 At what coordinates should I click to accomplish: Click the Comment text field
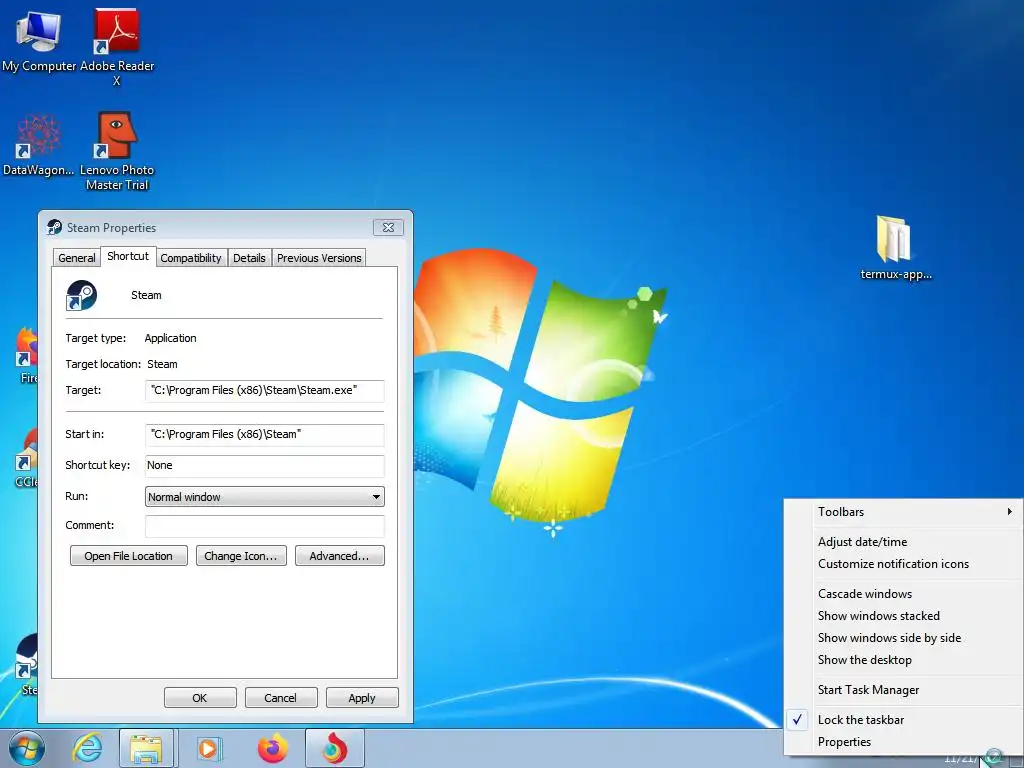(264, 526)
